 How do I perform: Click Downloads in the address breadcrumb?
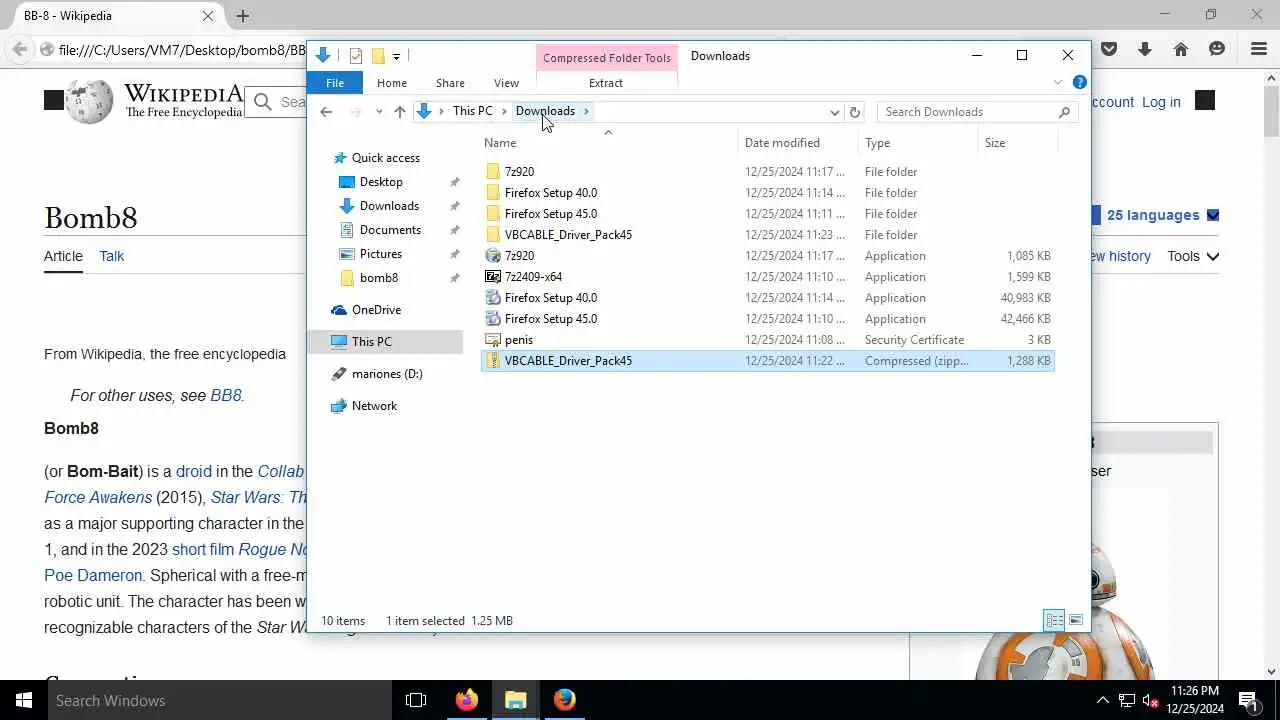545,111
